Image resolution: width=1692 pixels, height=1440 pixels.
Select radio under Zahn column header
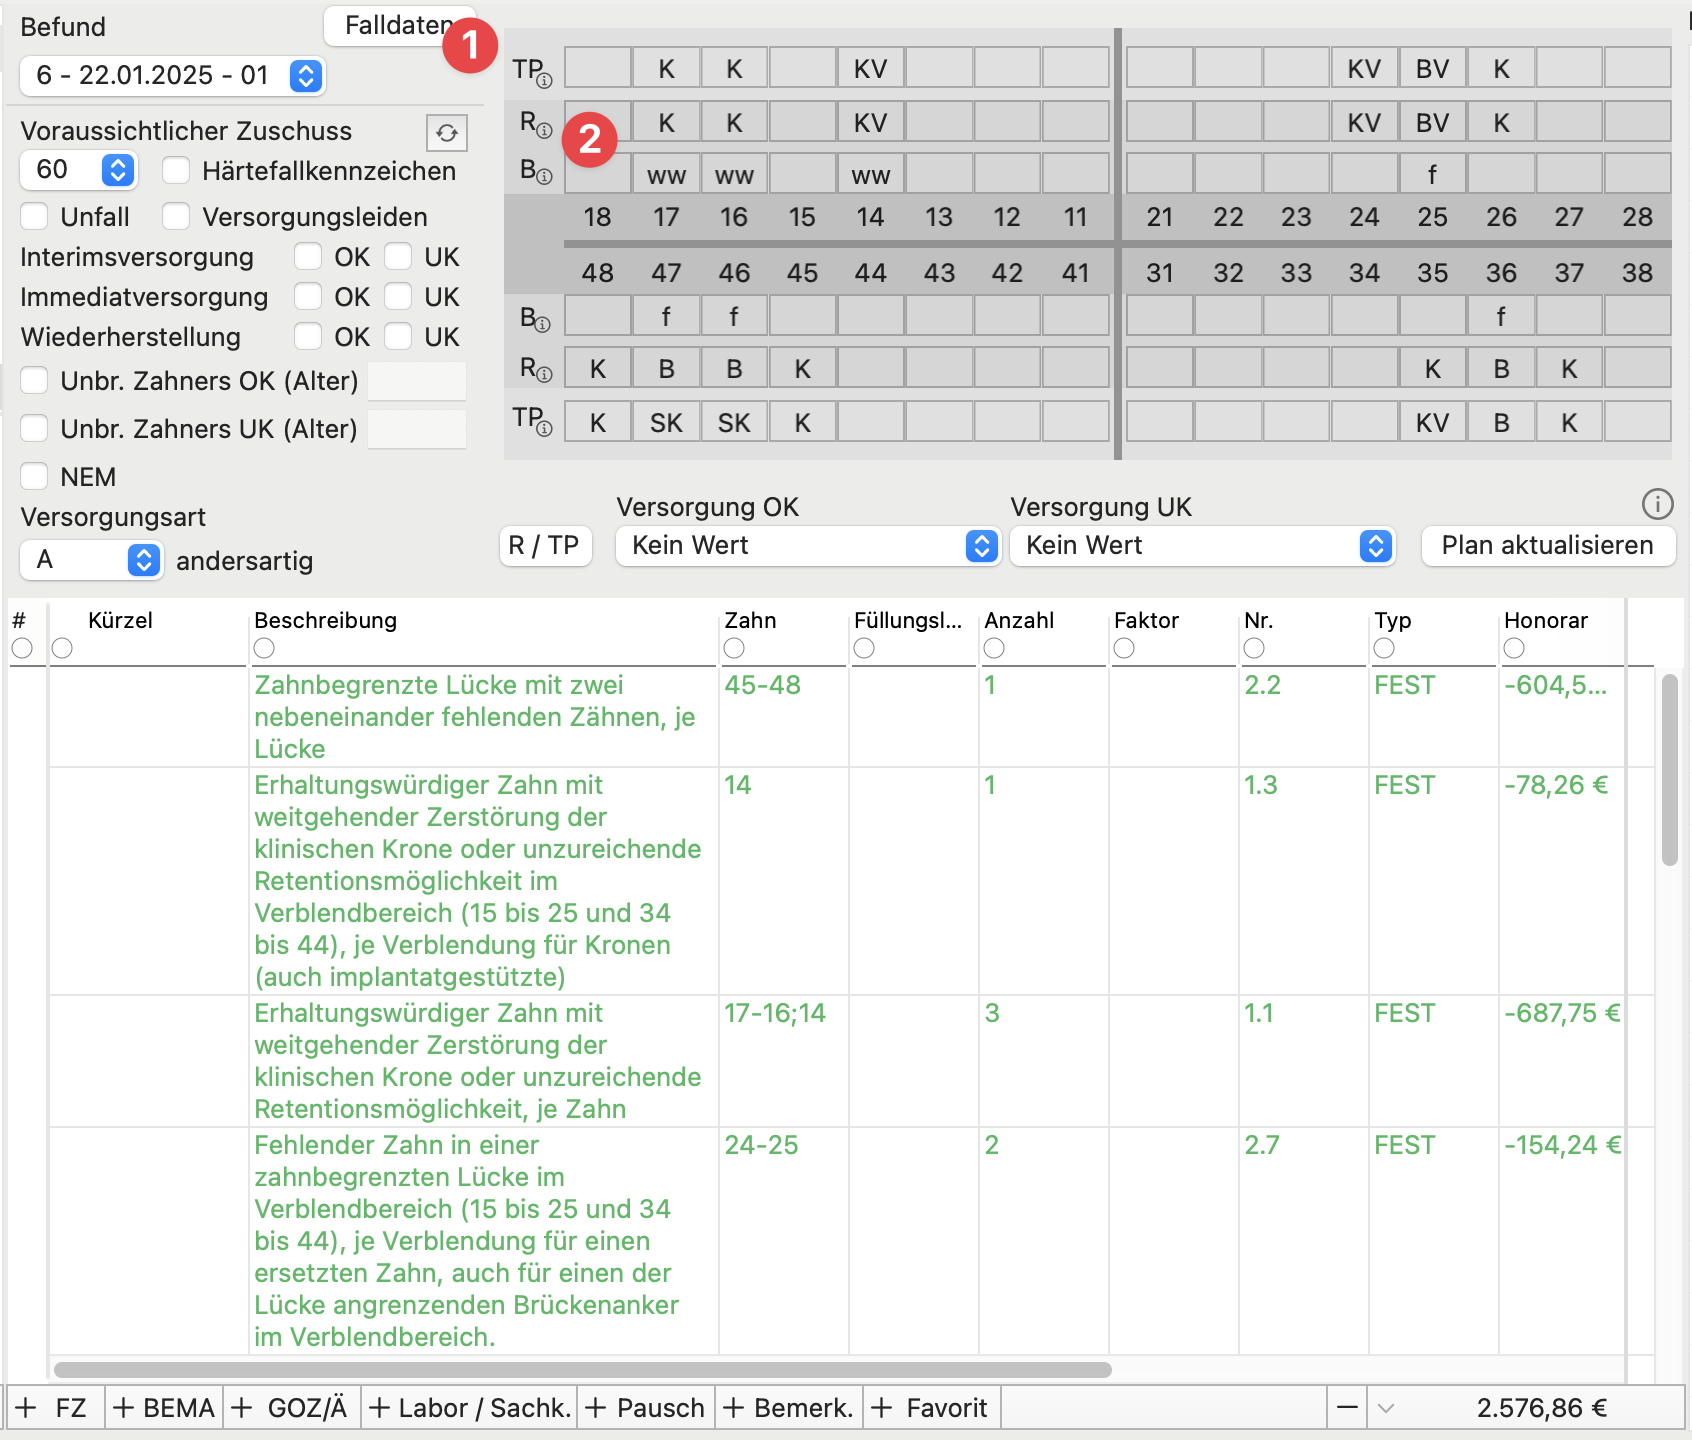click(734, 648)
